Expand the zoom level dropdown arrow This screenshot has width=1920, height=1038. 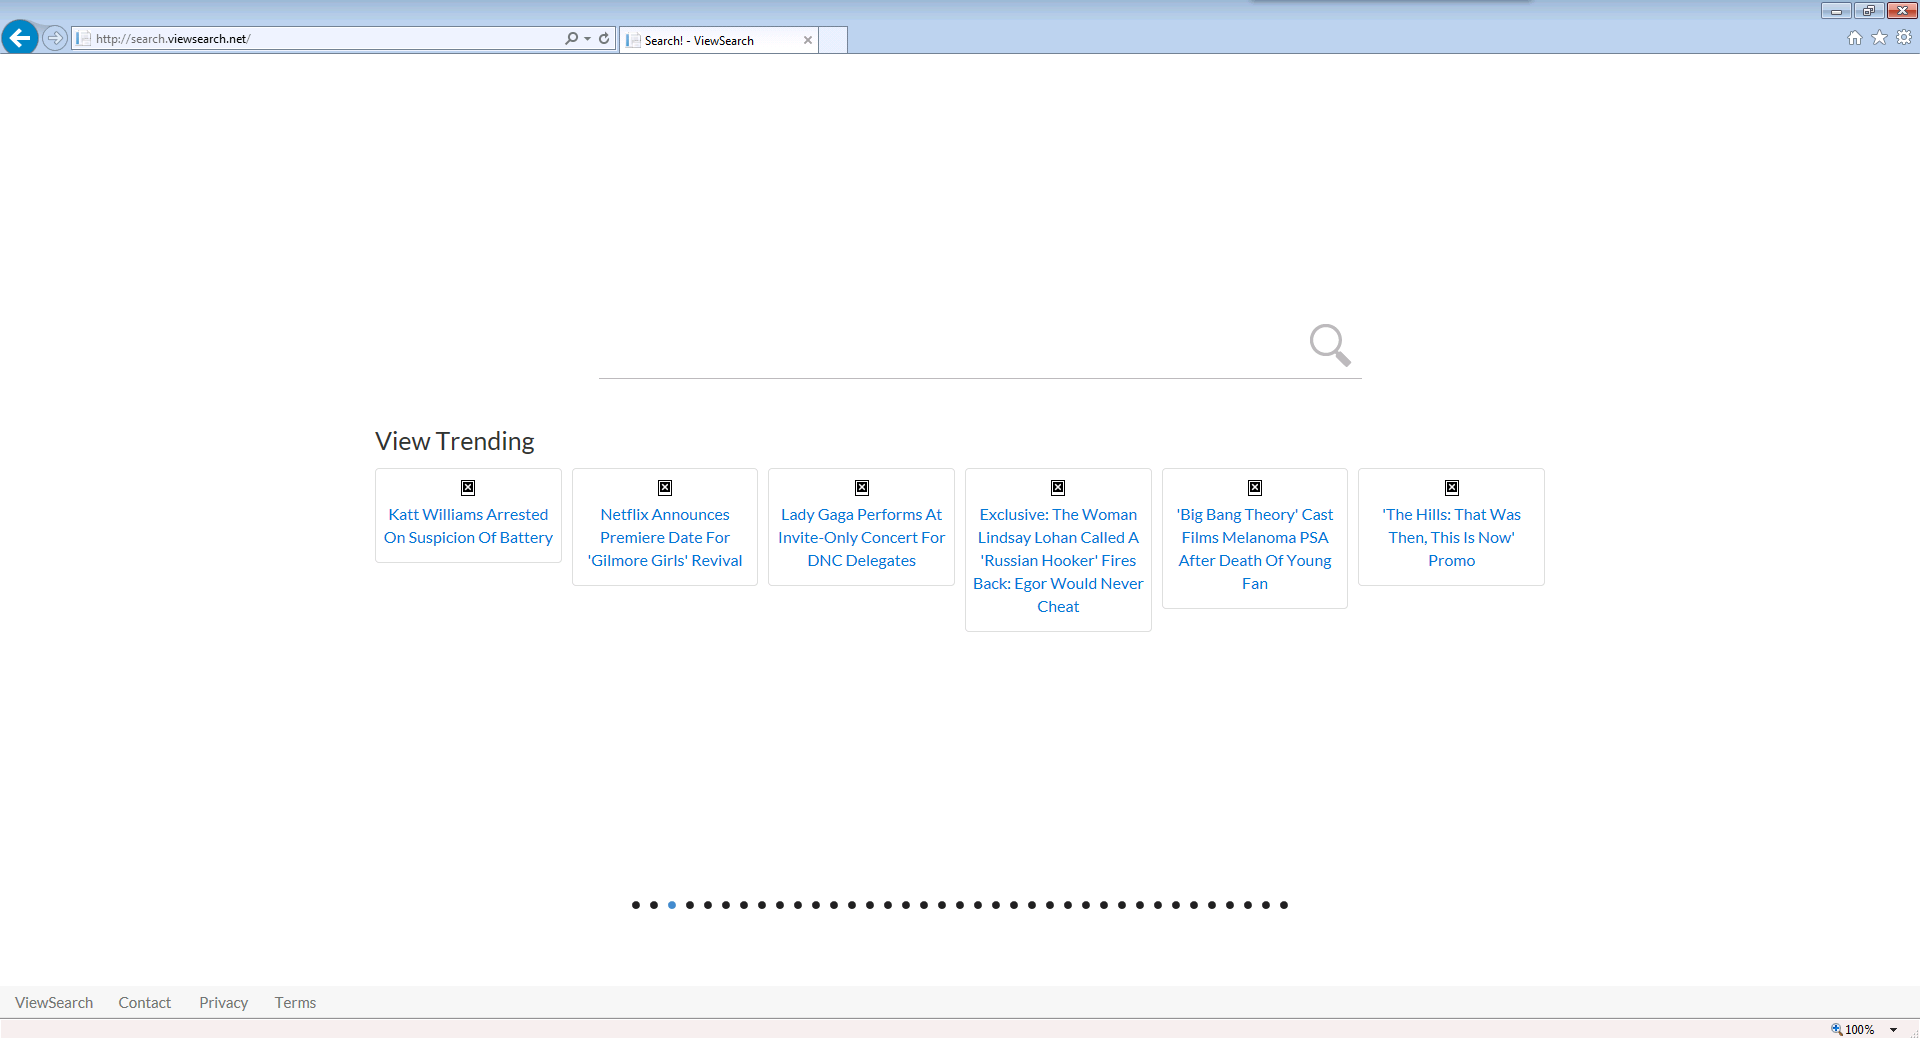click(1893, 1029)
